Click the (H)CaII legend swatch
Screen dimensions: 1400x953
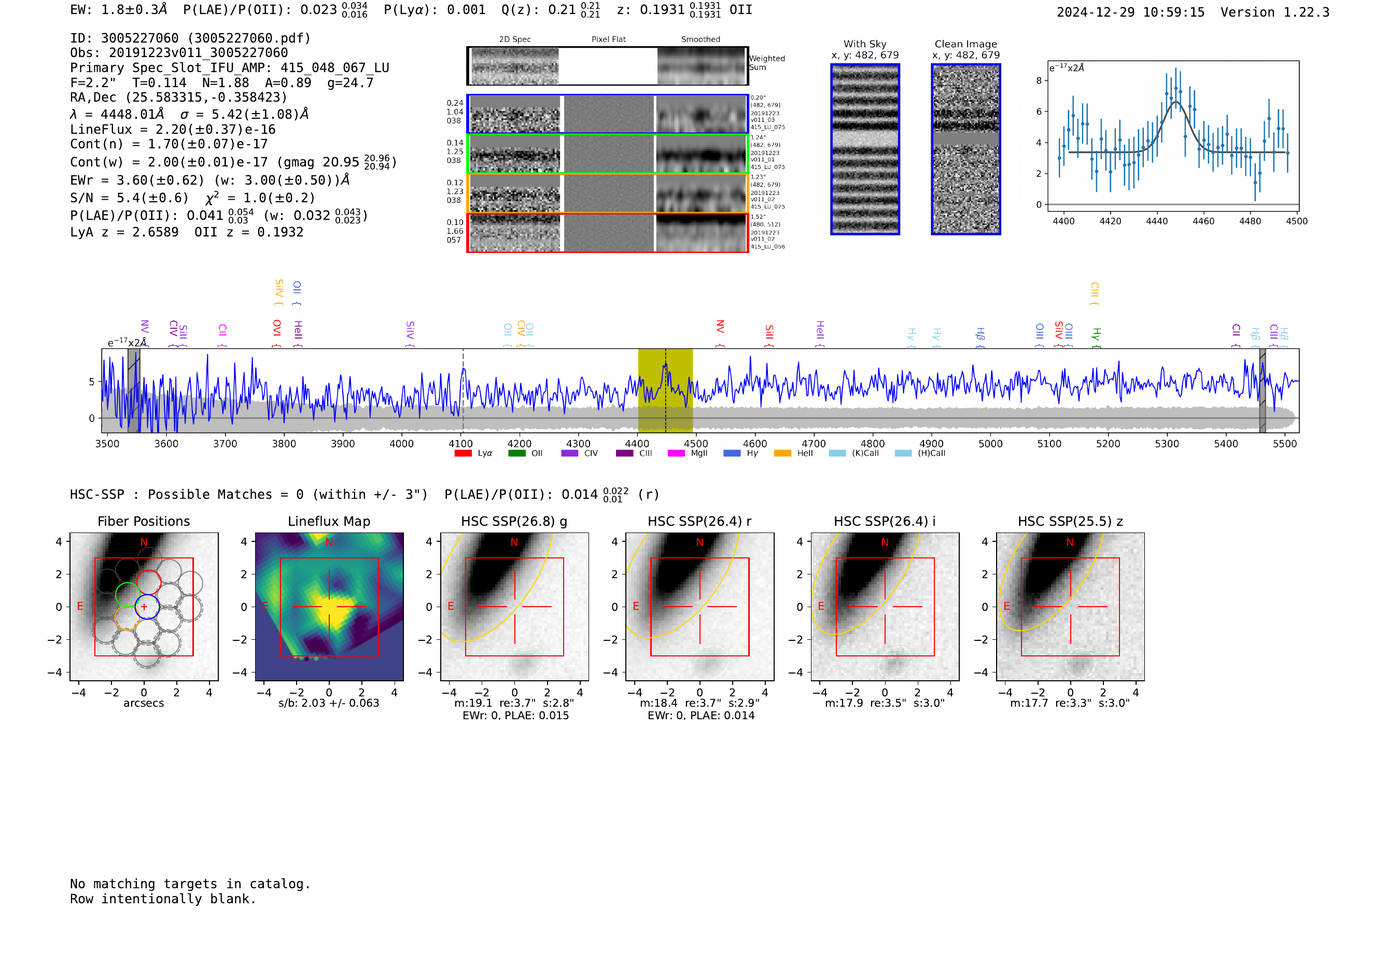[x=903, y=453]
